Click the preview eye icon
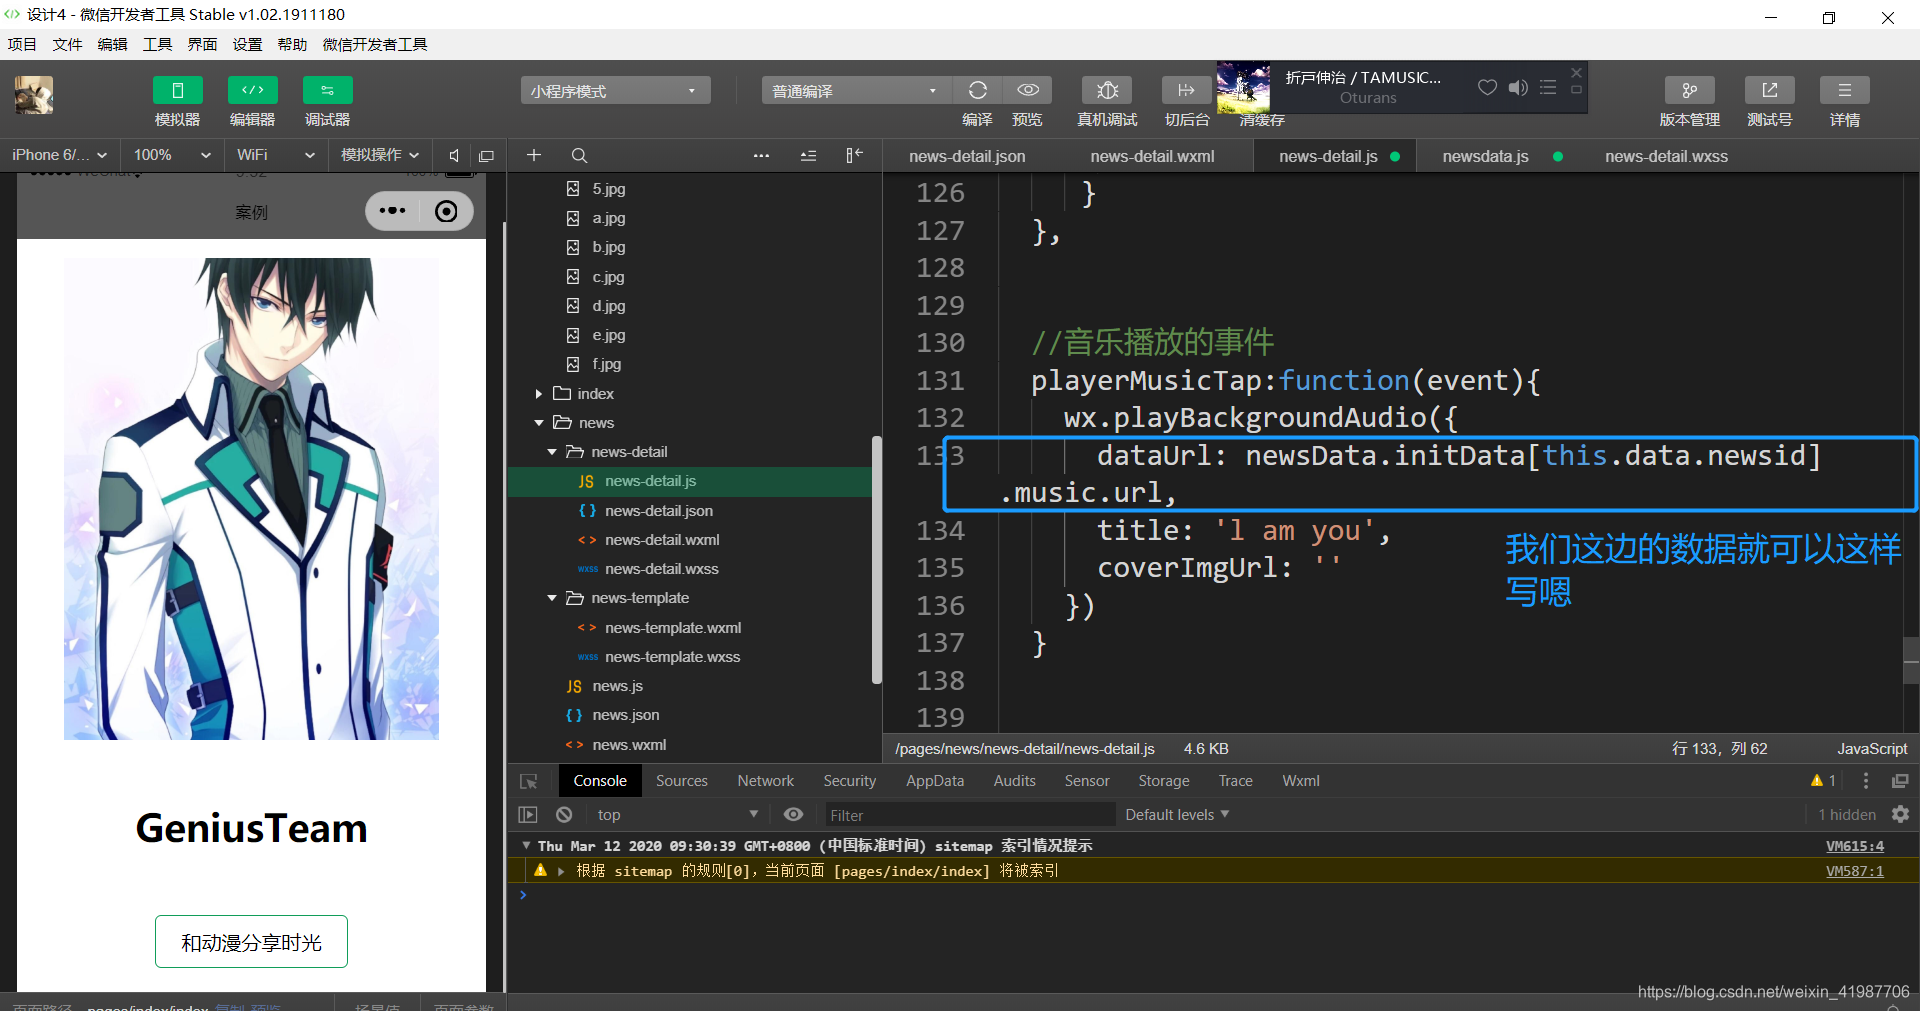This screenshot has width=1920, height=1011. coord(1027,90)
